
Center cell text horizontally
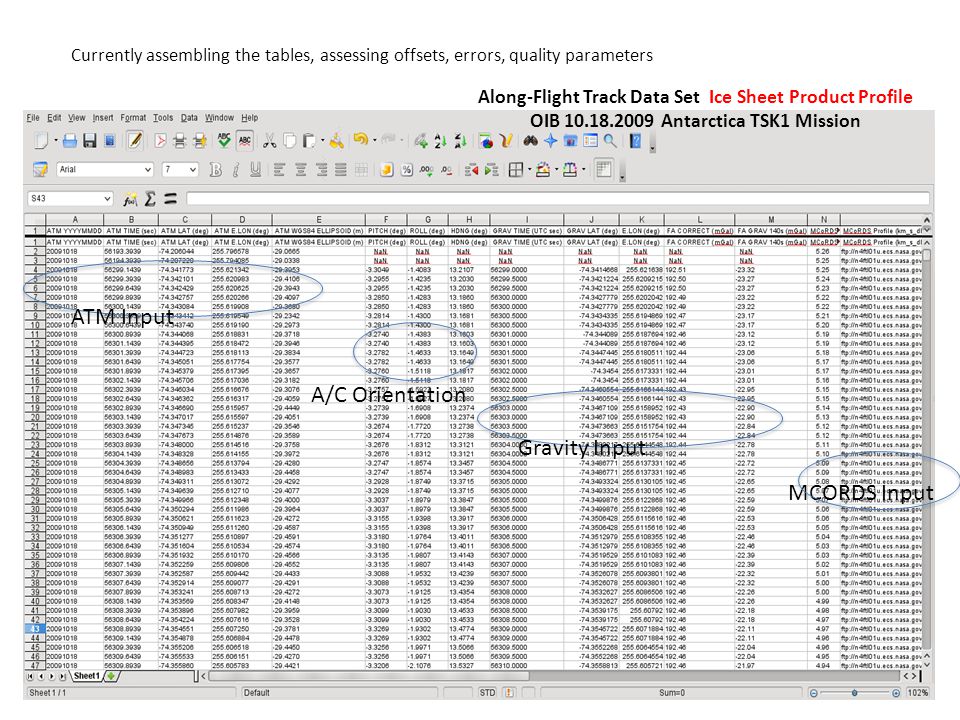tap(300, 170)
